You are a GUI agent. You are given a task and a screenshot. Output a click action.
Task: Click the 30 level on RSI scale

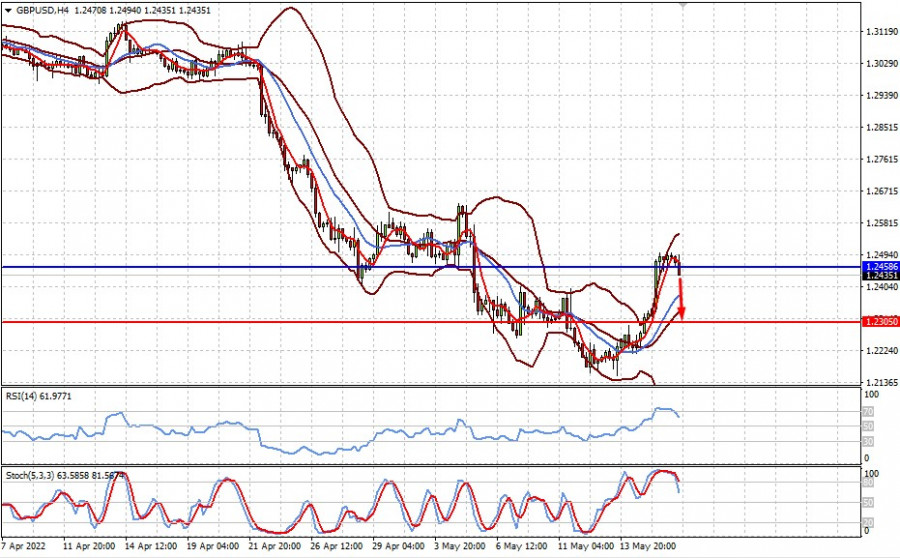point(868,442)
